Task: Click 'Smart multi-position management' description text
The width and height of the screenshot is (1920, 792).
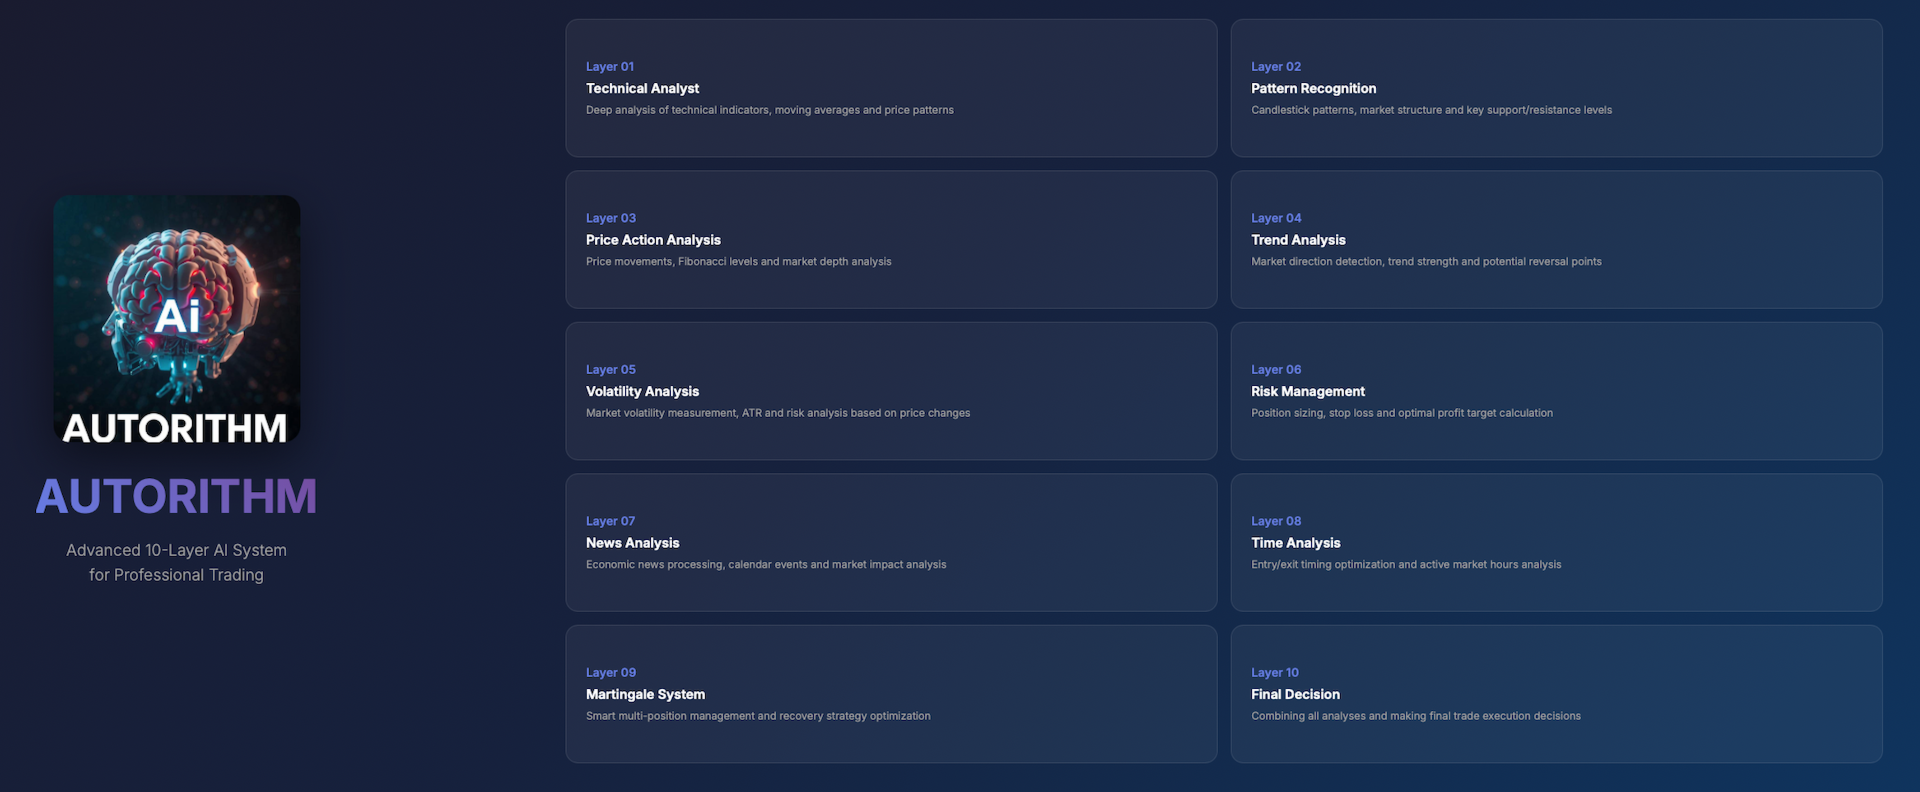Action: click(758, 716)
